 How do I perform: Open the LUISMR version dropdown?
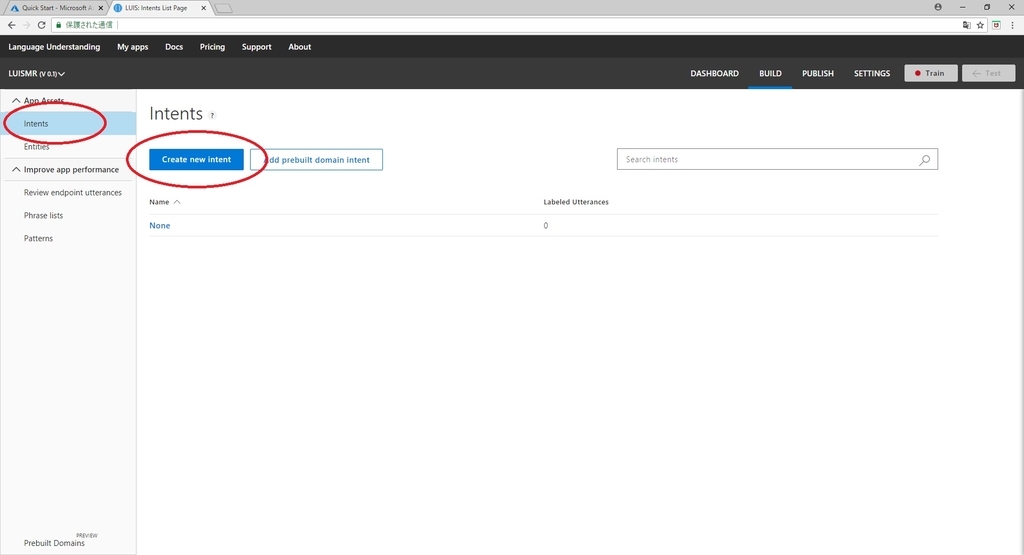pos(37,74)
